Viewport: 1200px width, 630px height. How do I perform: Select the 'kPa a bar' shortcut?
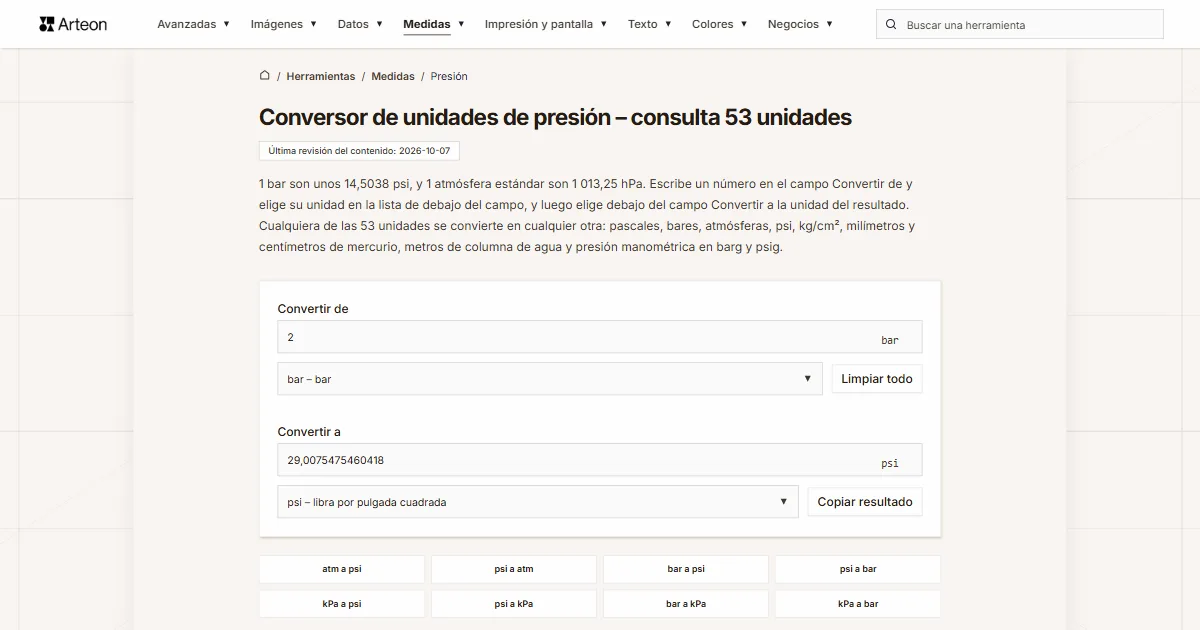click(x=858, y=604)
